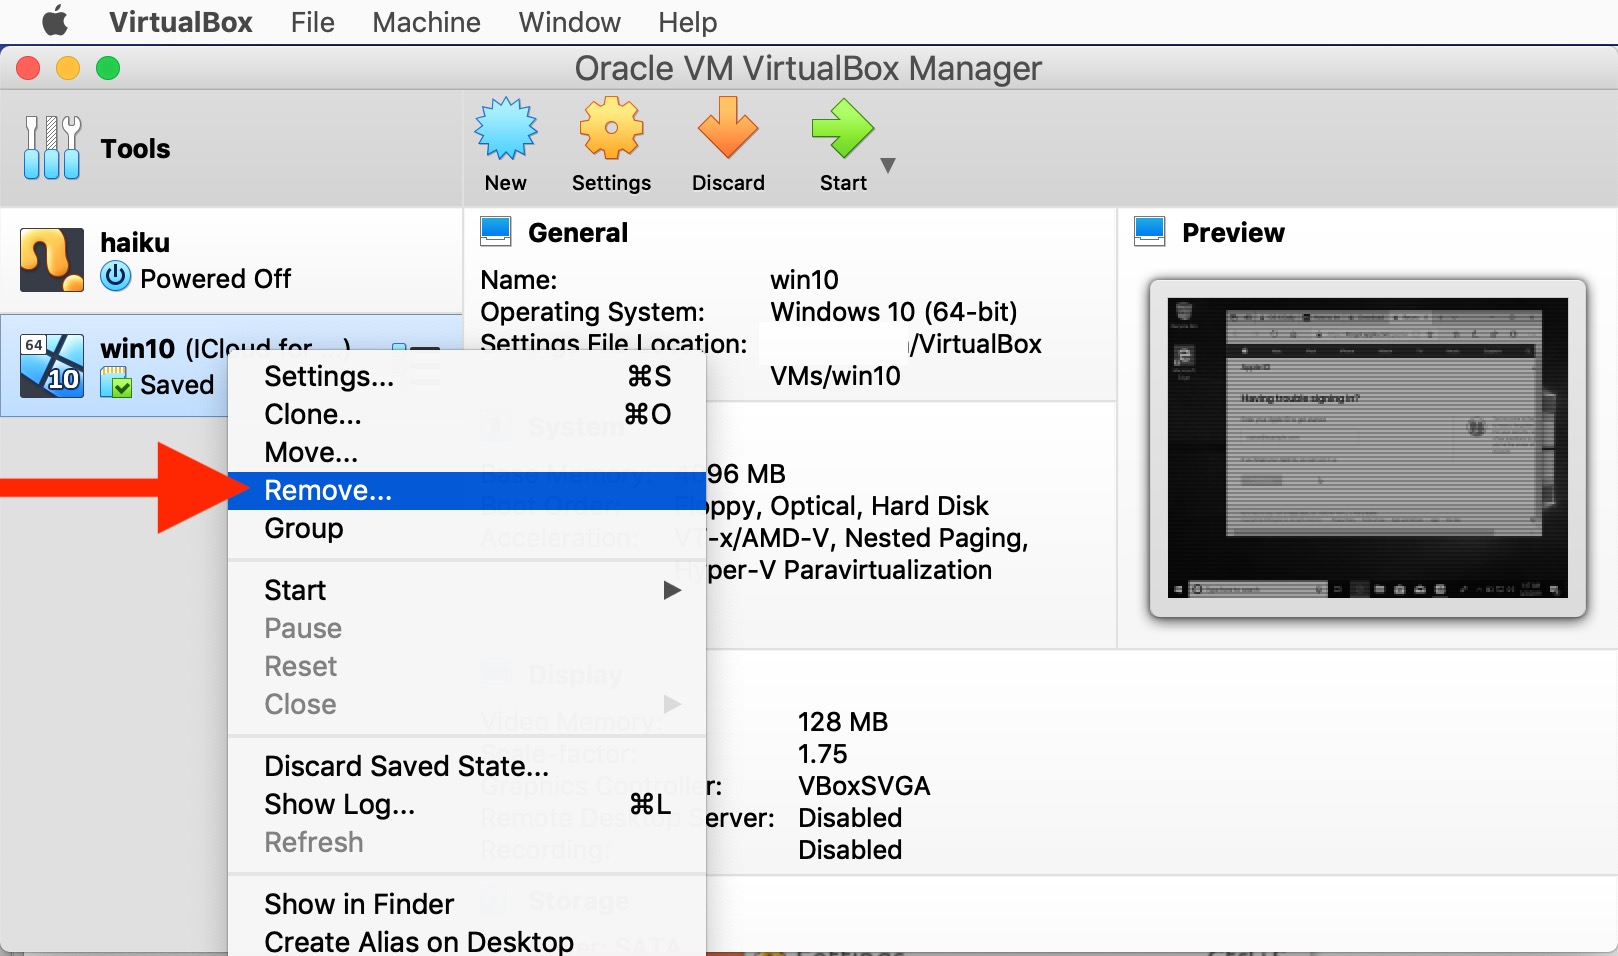Click the Apple menu icon
This screenshot has width=1618, height=956.
[x=55, y=21]
